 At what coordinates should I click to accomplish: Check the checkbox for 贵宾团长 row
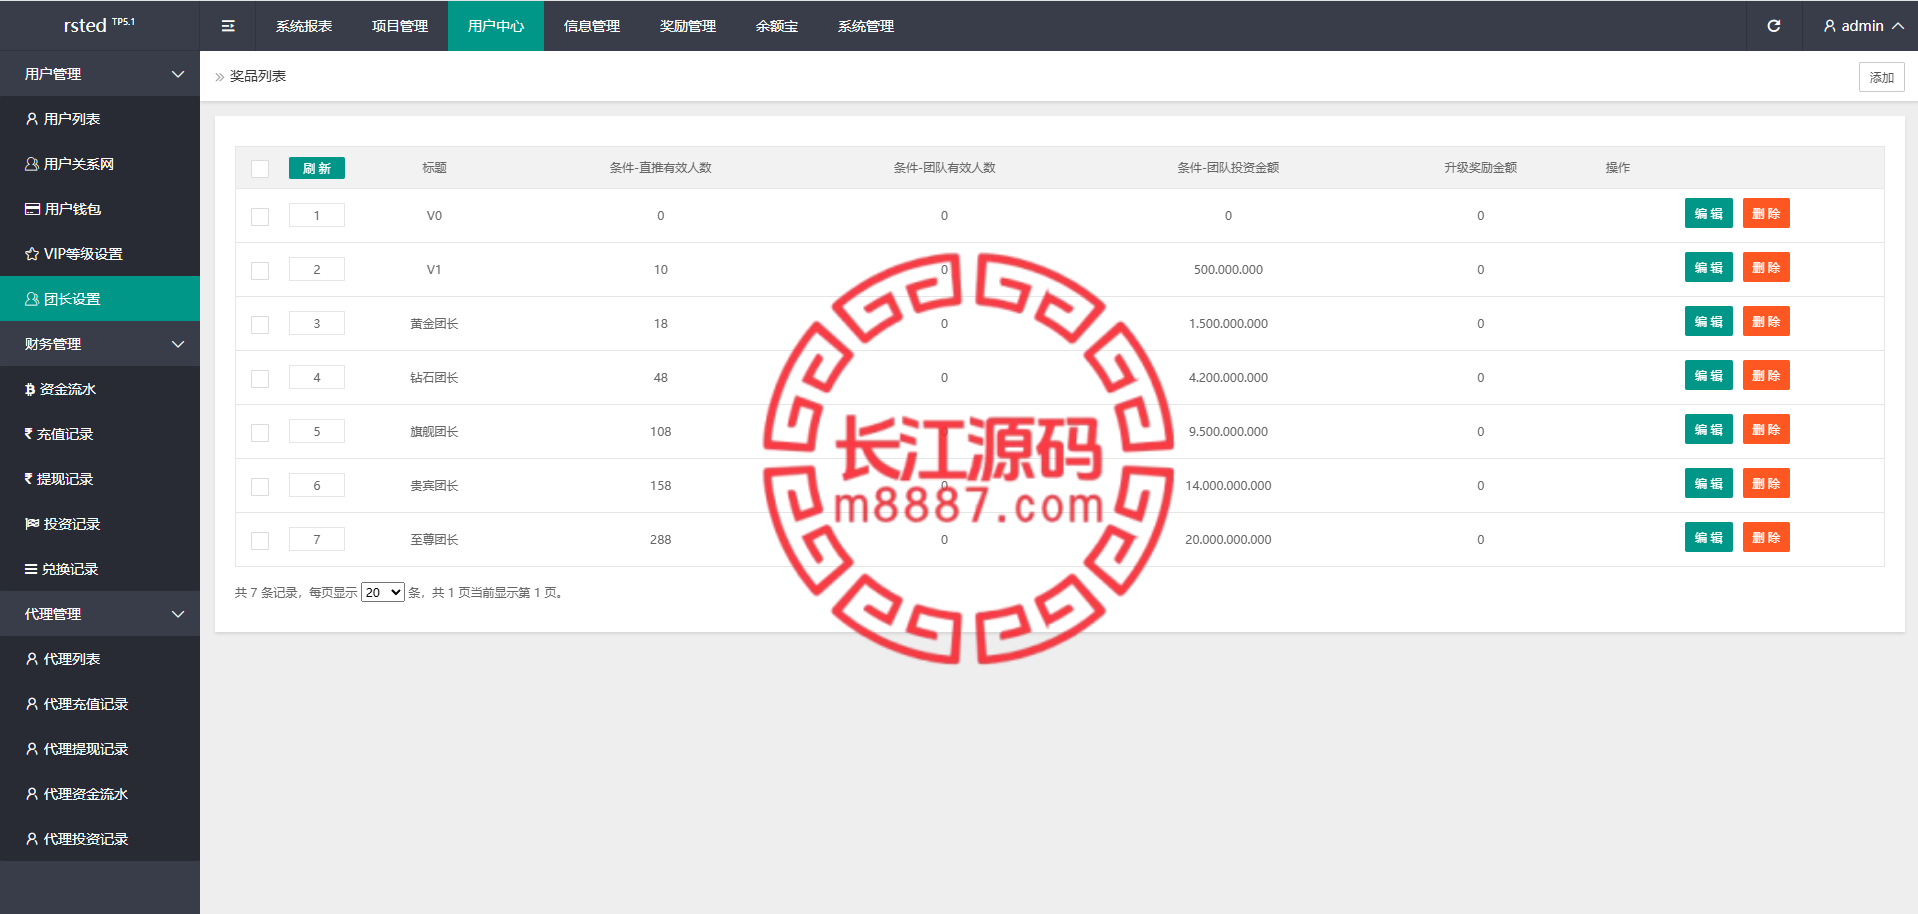260,487
